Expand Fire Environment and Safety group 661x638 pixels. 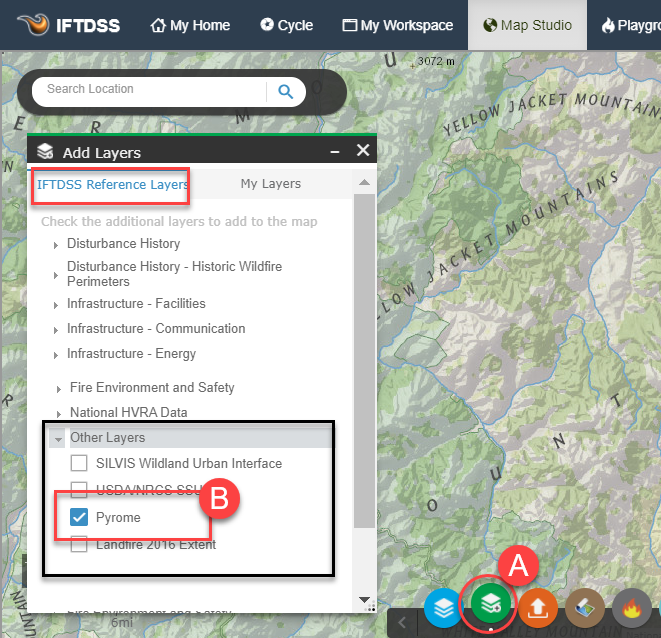(59, 389)
